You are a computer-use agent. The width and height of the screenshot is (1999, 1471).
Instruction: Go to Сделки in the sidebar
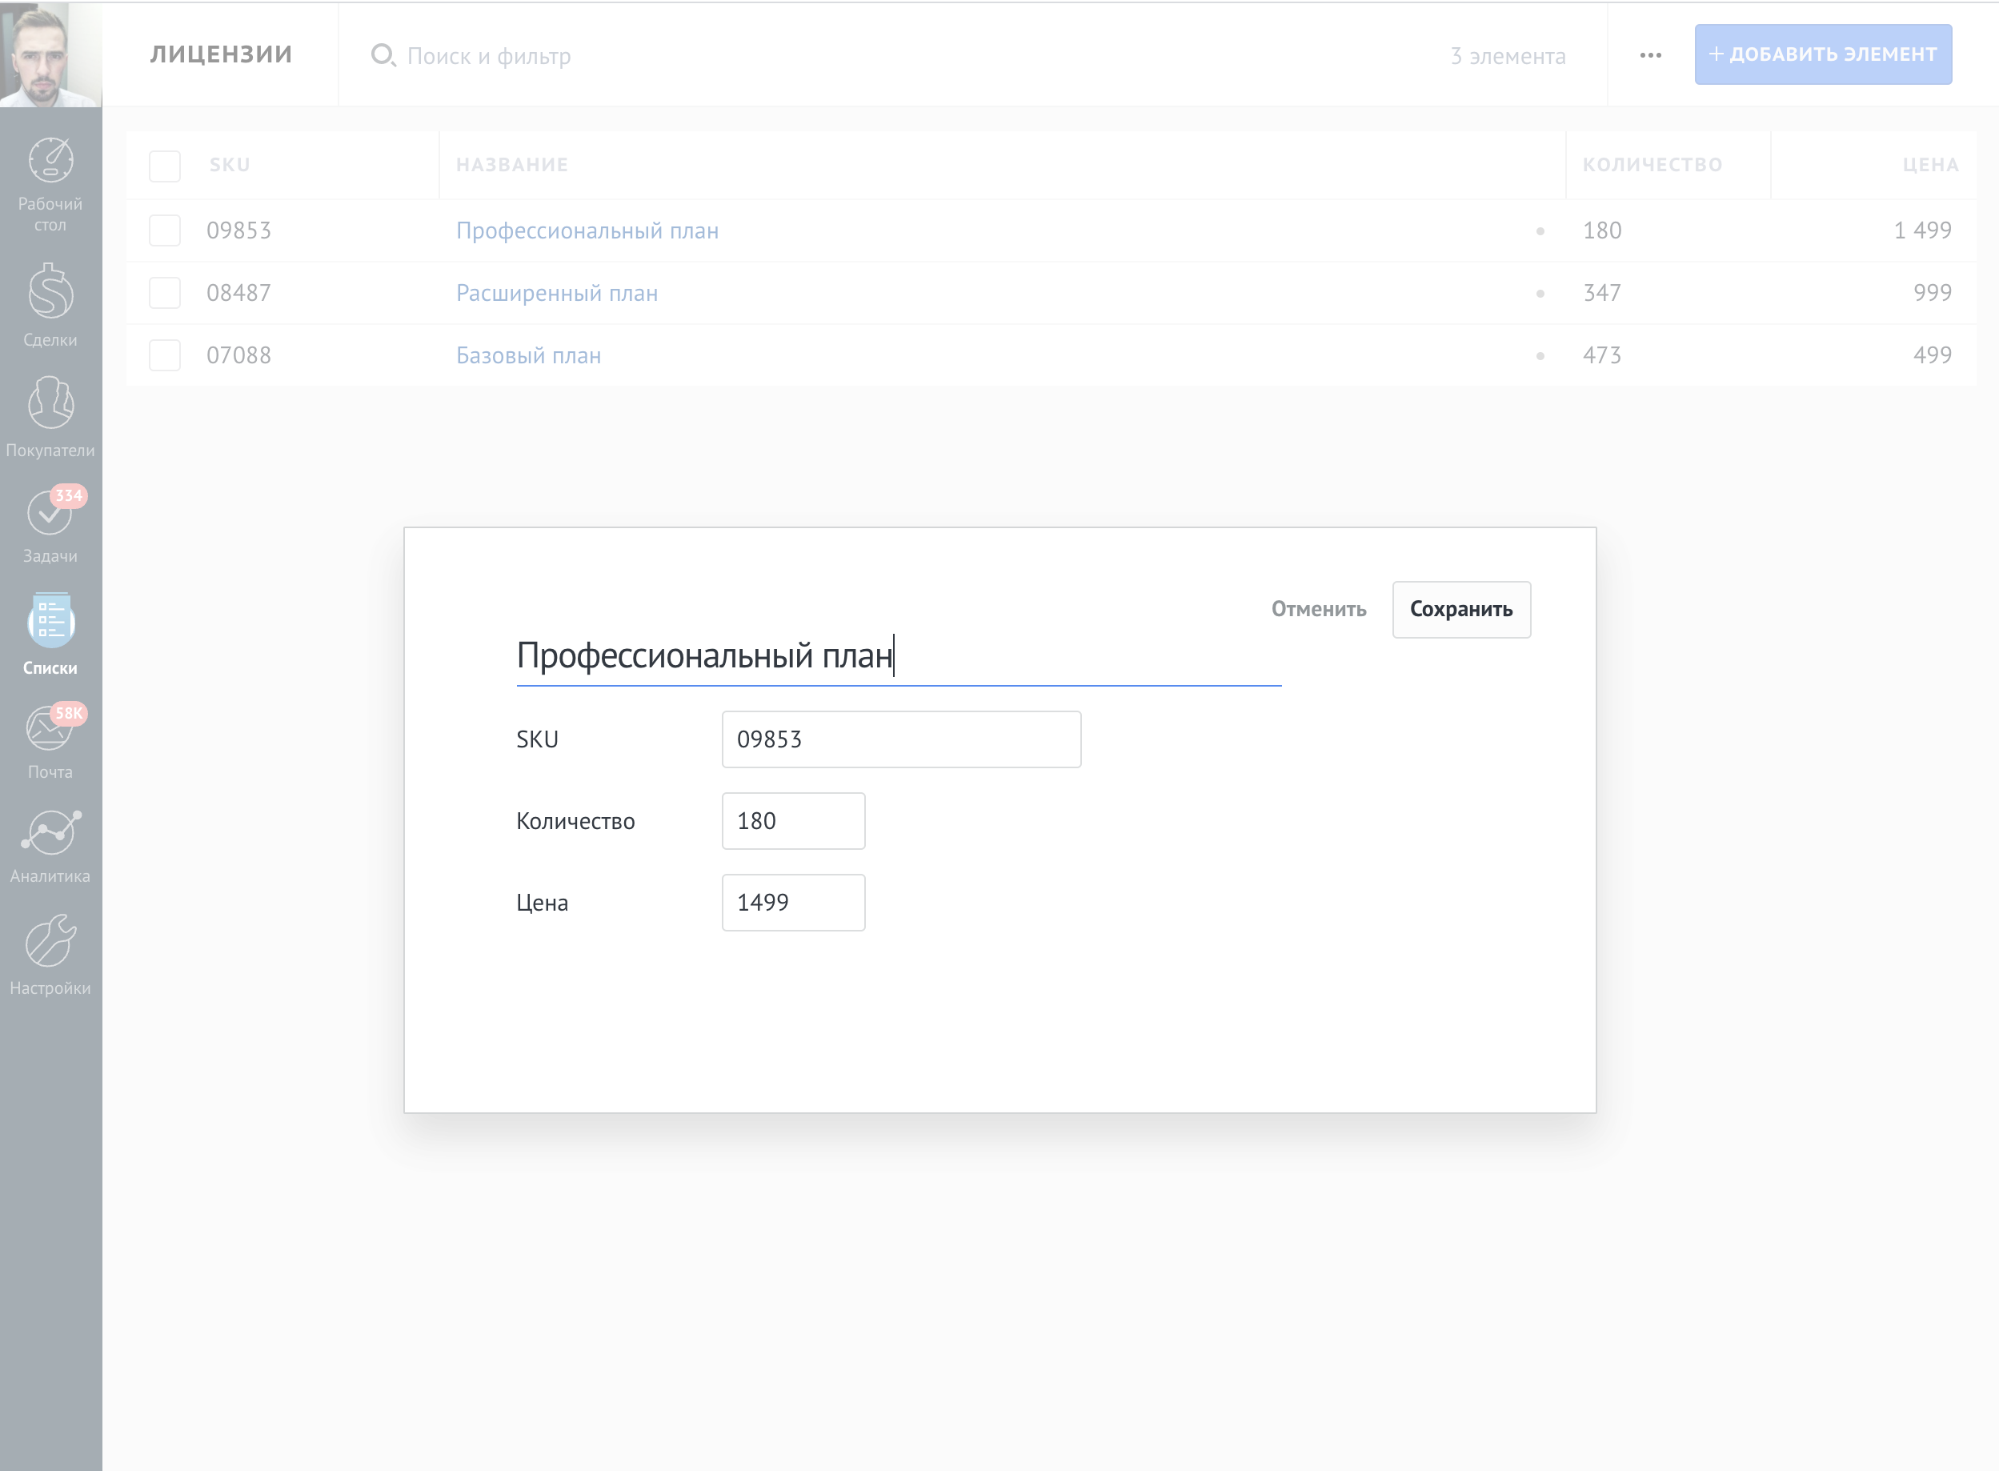pos(50,293)
